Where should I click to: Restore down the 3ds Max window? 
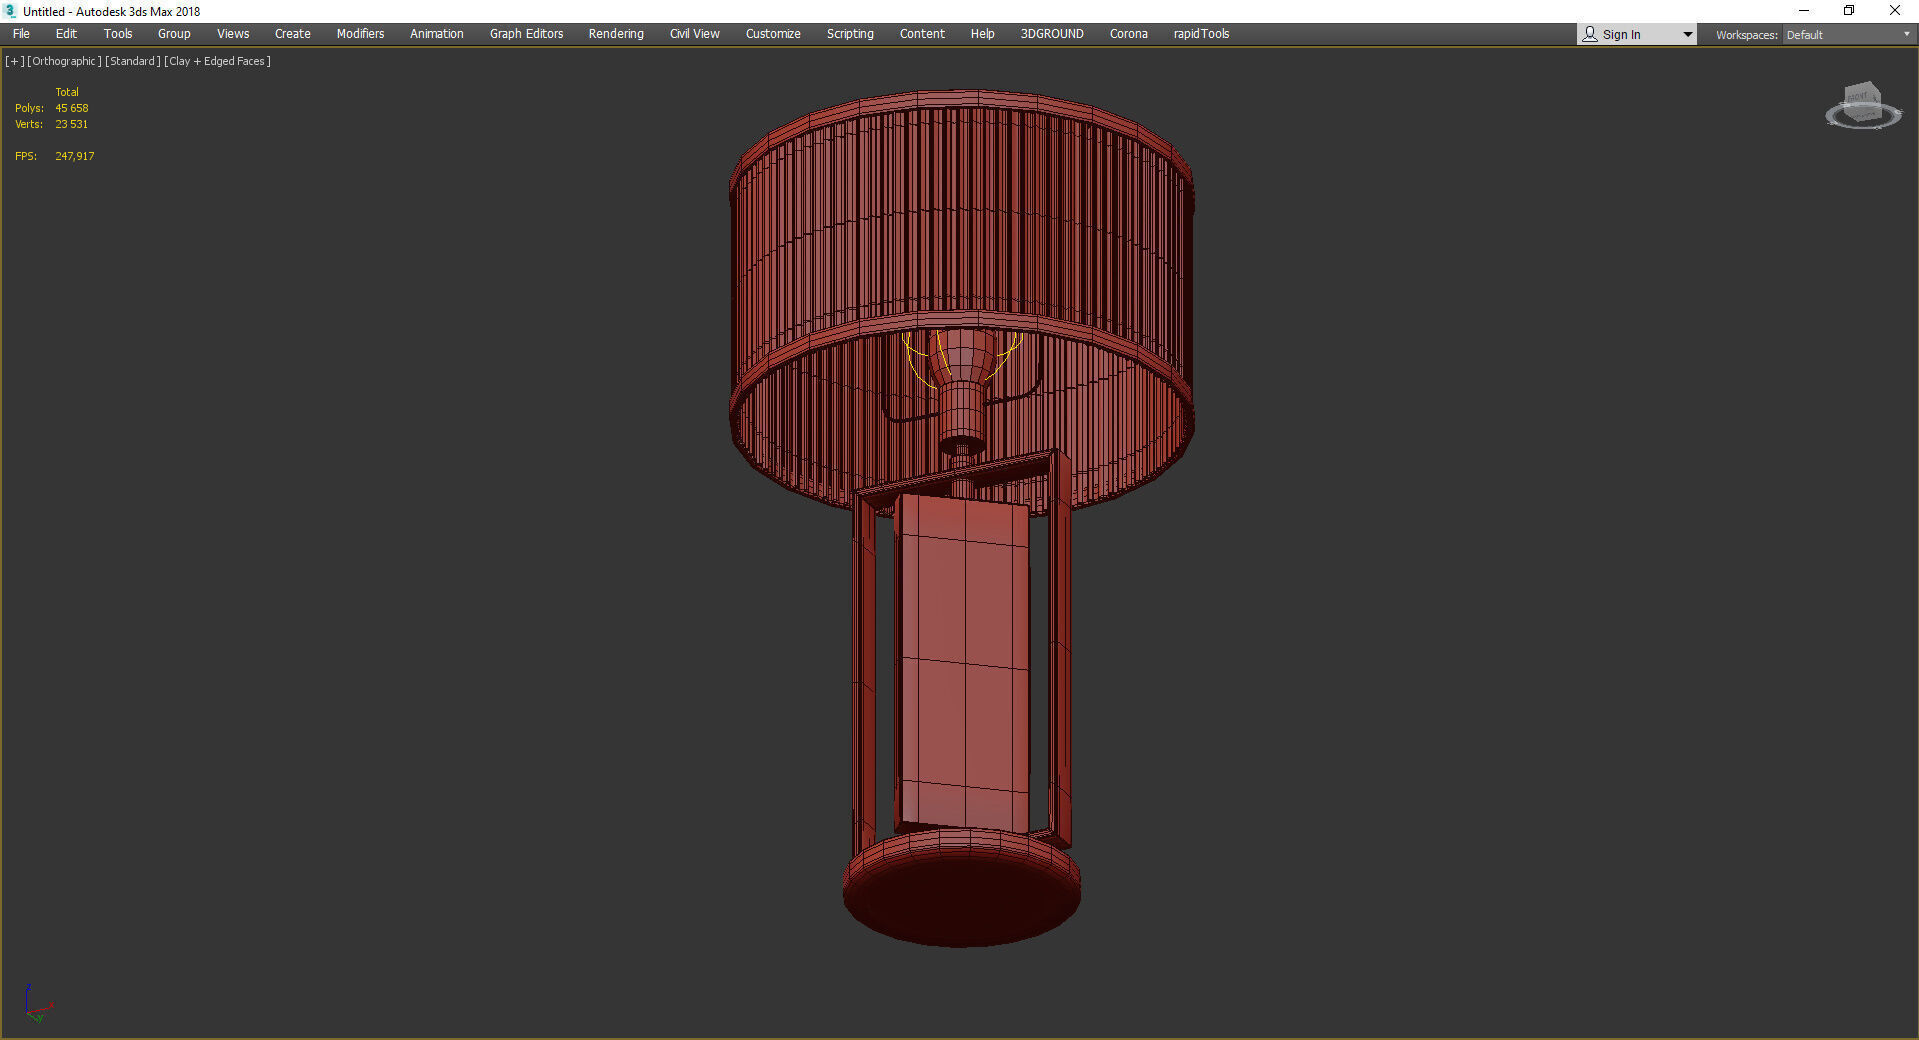[x=1849, y=11]
